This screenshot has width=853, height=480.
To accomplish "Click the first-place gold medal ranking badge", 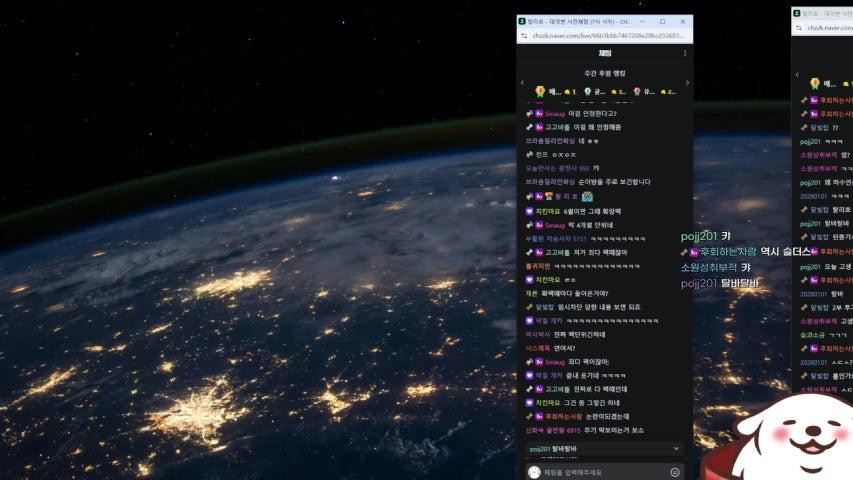I will [540, 91].
